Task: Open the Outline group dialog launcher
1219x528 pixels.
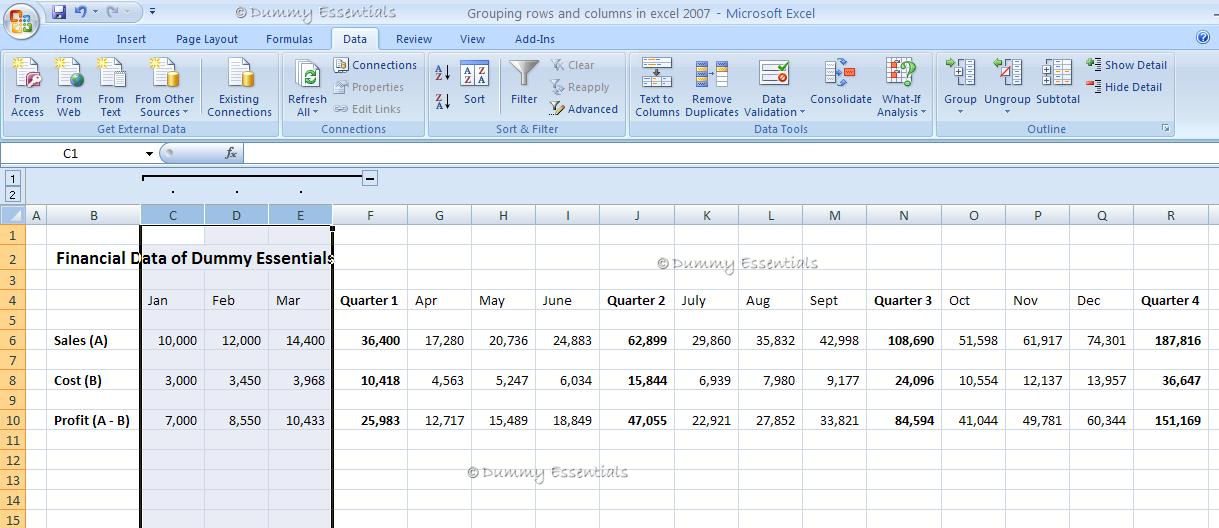Action: [x=1166, y=129]
